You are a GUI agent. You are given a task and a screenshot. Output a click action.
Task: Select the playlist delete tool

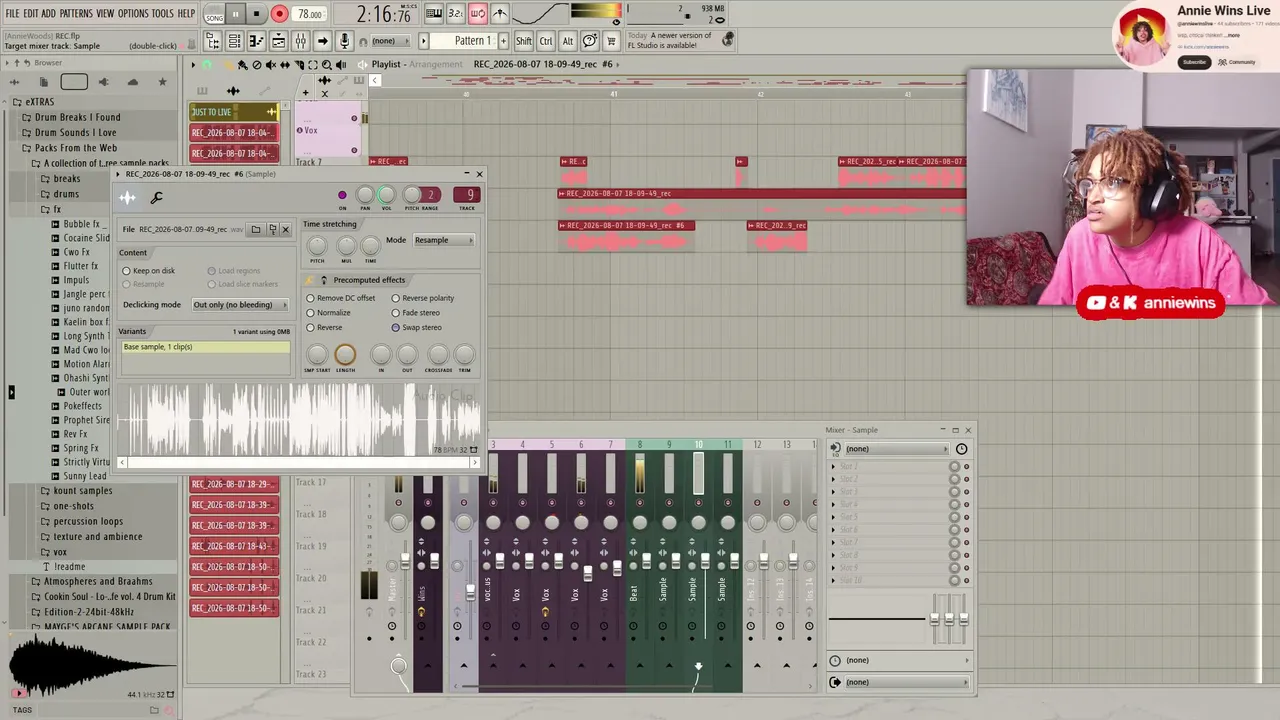(x=257, y=65)
